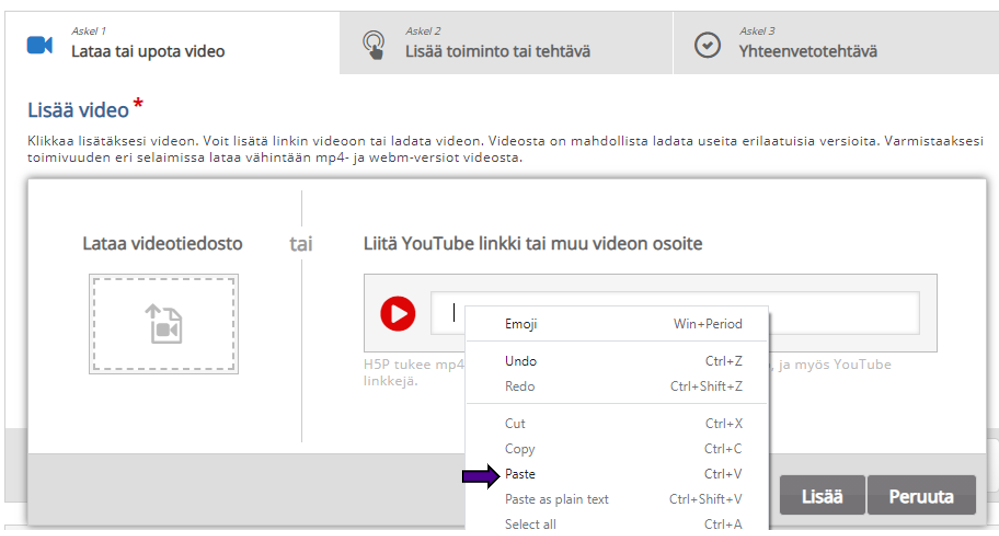Image resolution: width=999 pixels, height=536 pixels.
Task: Click the checkmark circle icon in Askel 3
Action: 708,44
